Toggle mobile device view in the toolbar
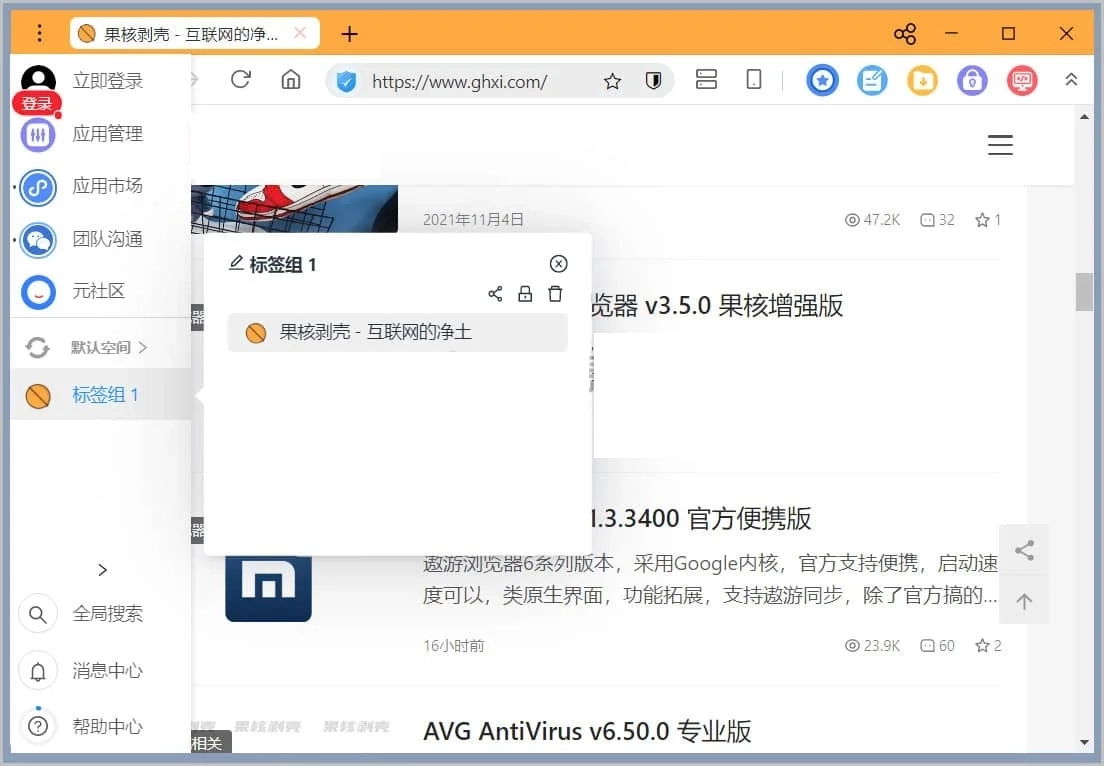This screenshot has height=766, width=1104. (753, 80)
